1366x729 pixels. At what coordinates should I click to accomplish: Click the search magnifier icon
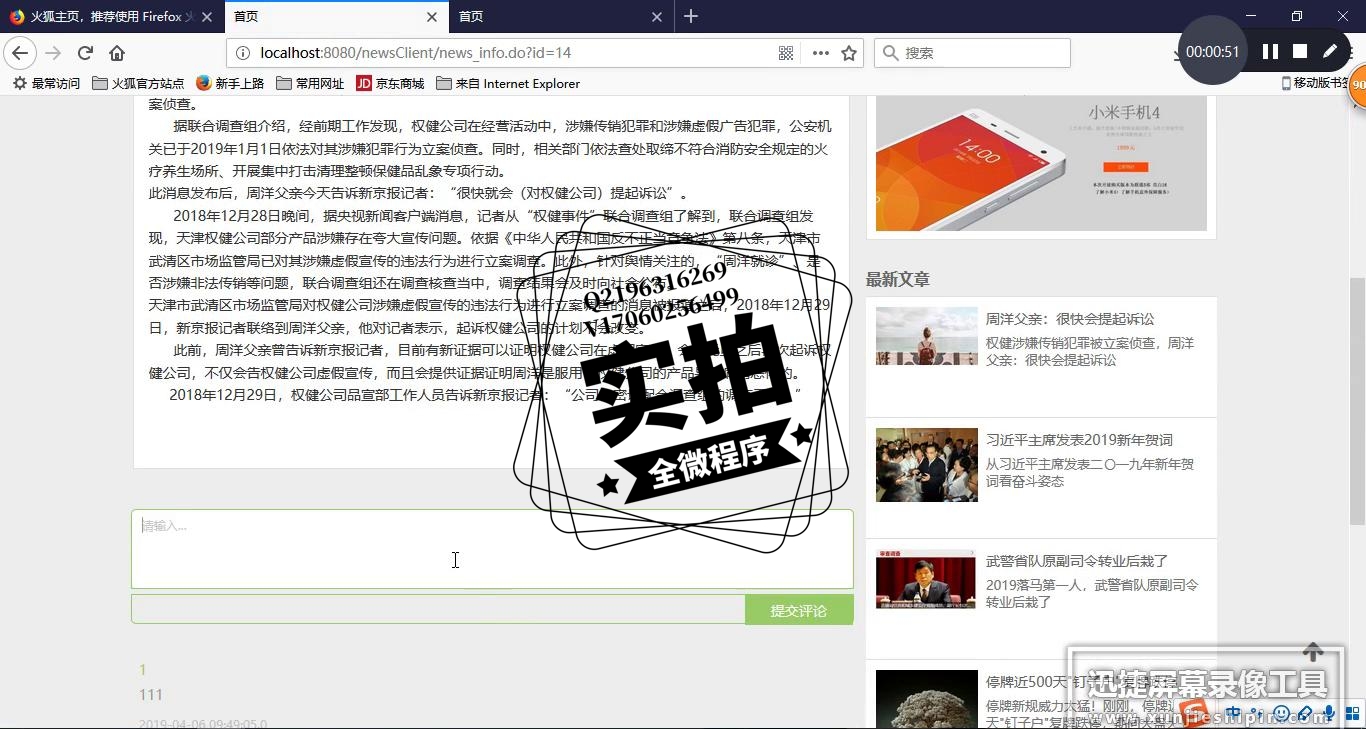pyautogui.click(x=890, y=53)
